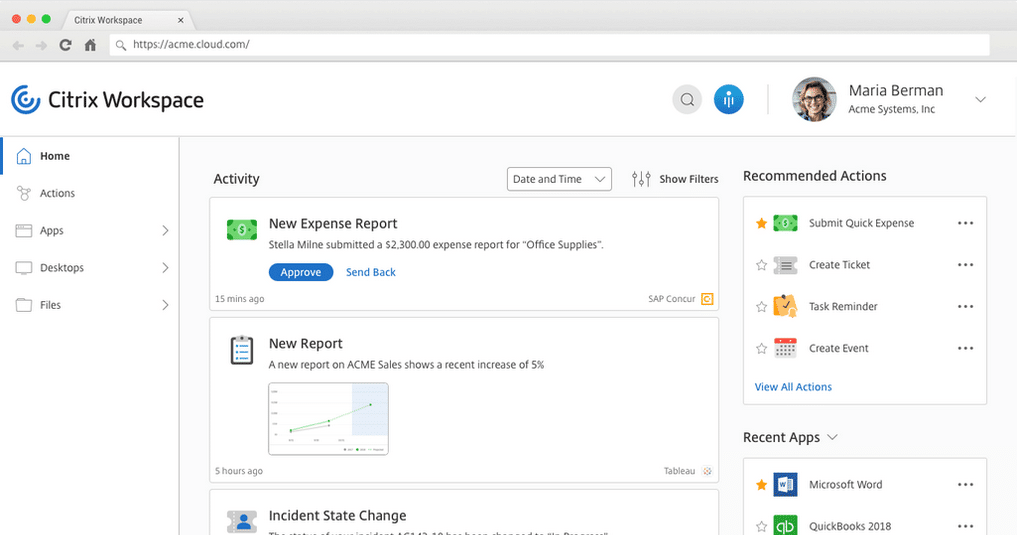Click the QuickBooks 2018 app icon
1017x535 pixels.
[785, 526]
